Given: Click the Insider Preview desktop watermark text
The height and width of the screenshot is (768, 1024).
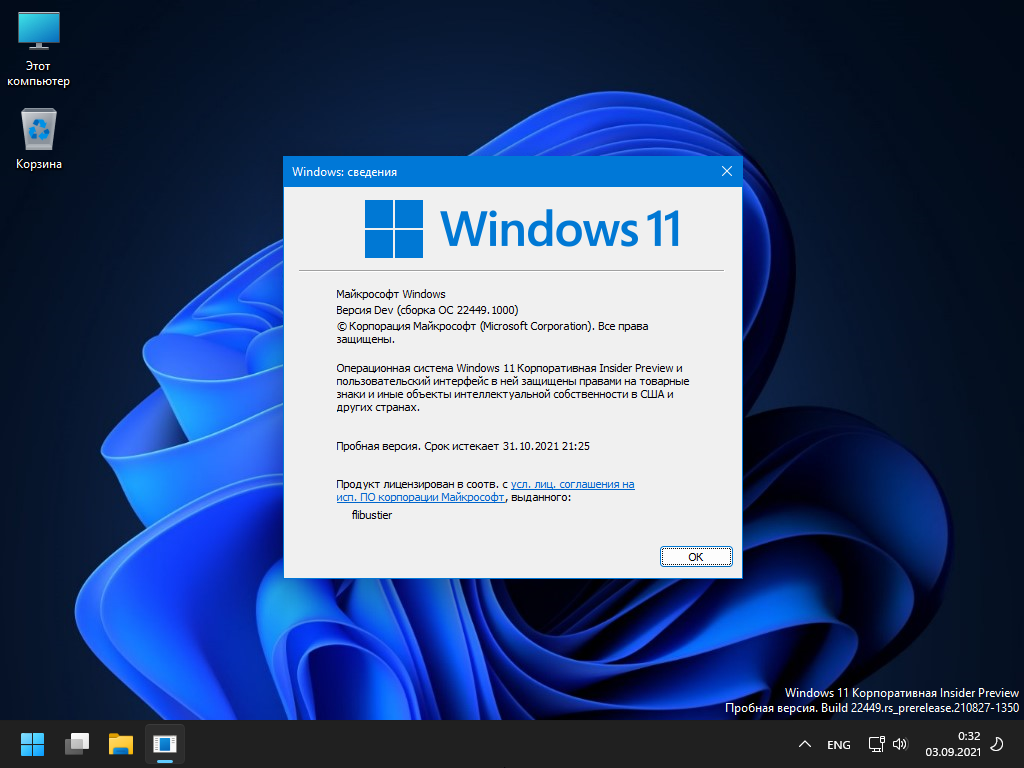Looking at the screenshot, I should pos(901,693).
